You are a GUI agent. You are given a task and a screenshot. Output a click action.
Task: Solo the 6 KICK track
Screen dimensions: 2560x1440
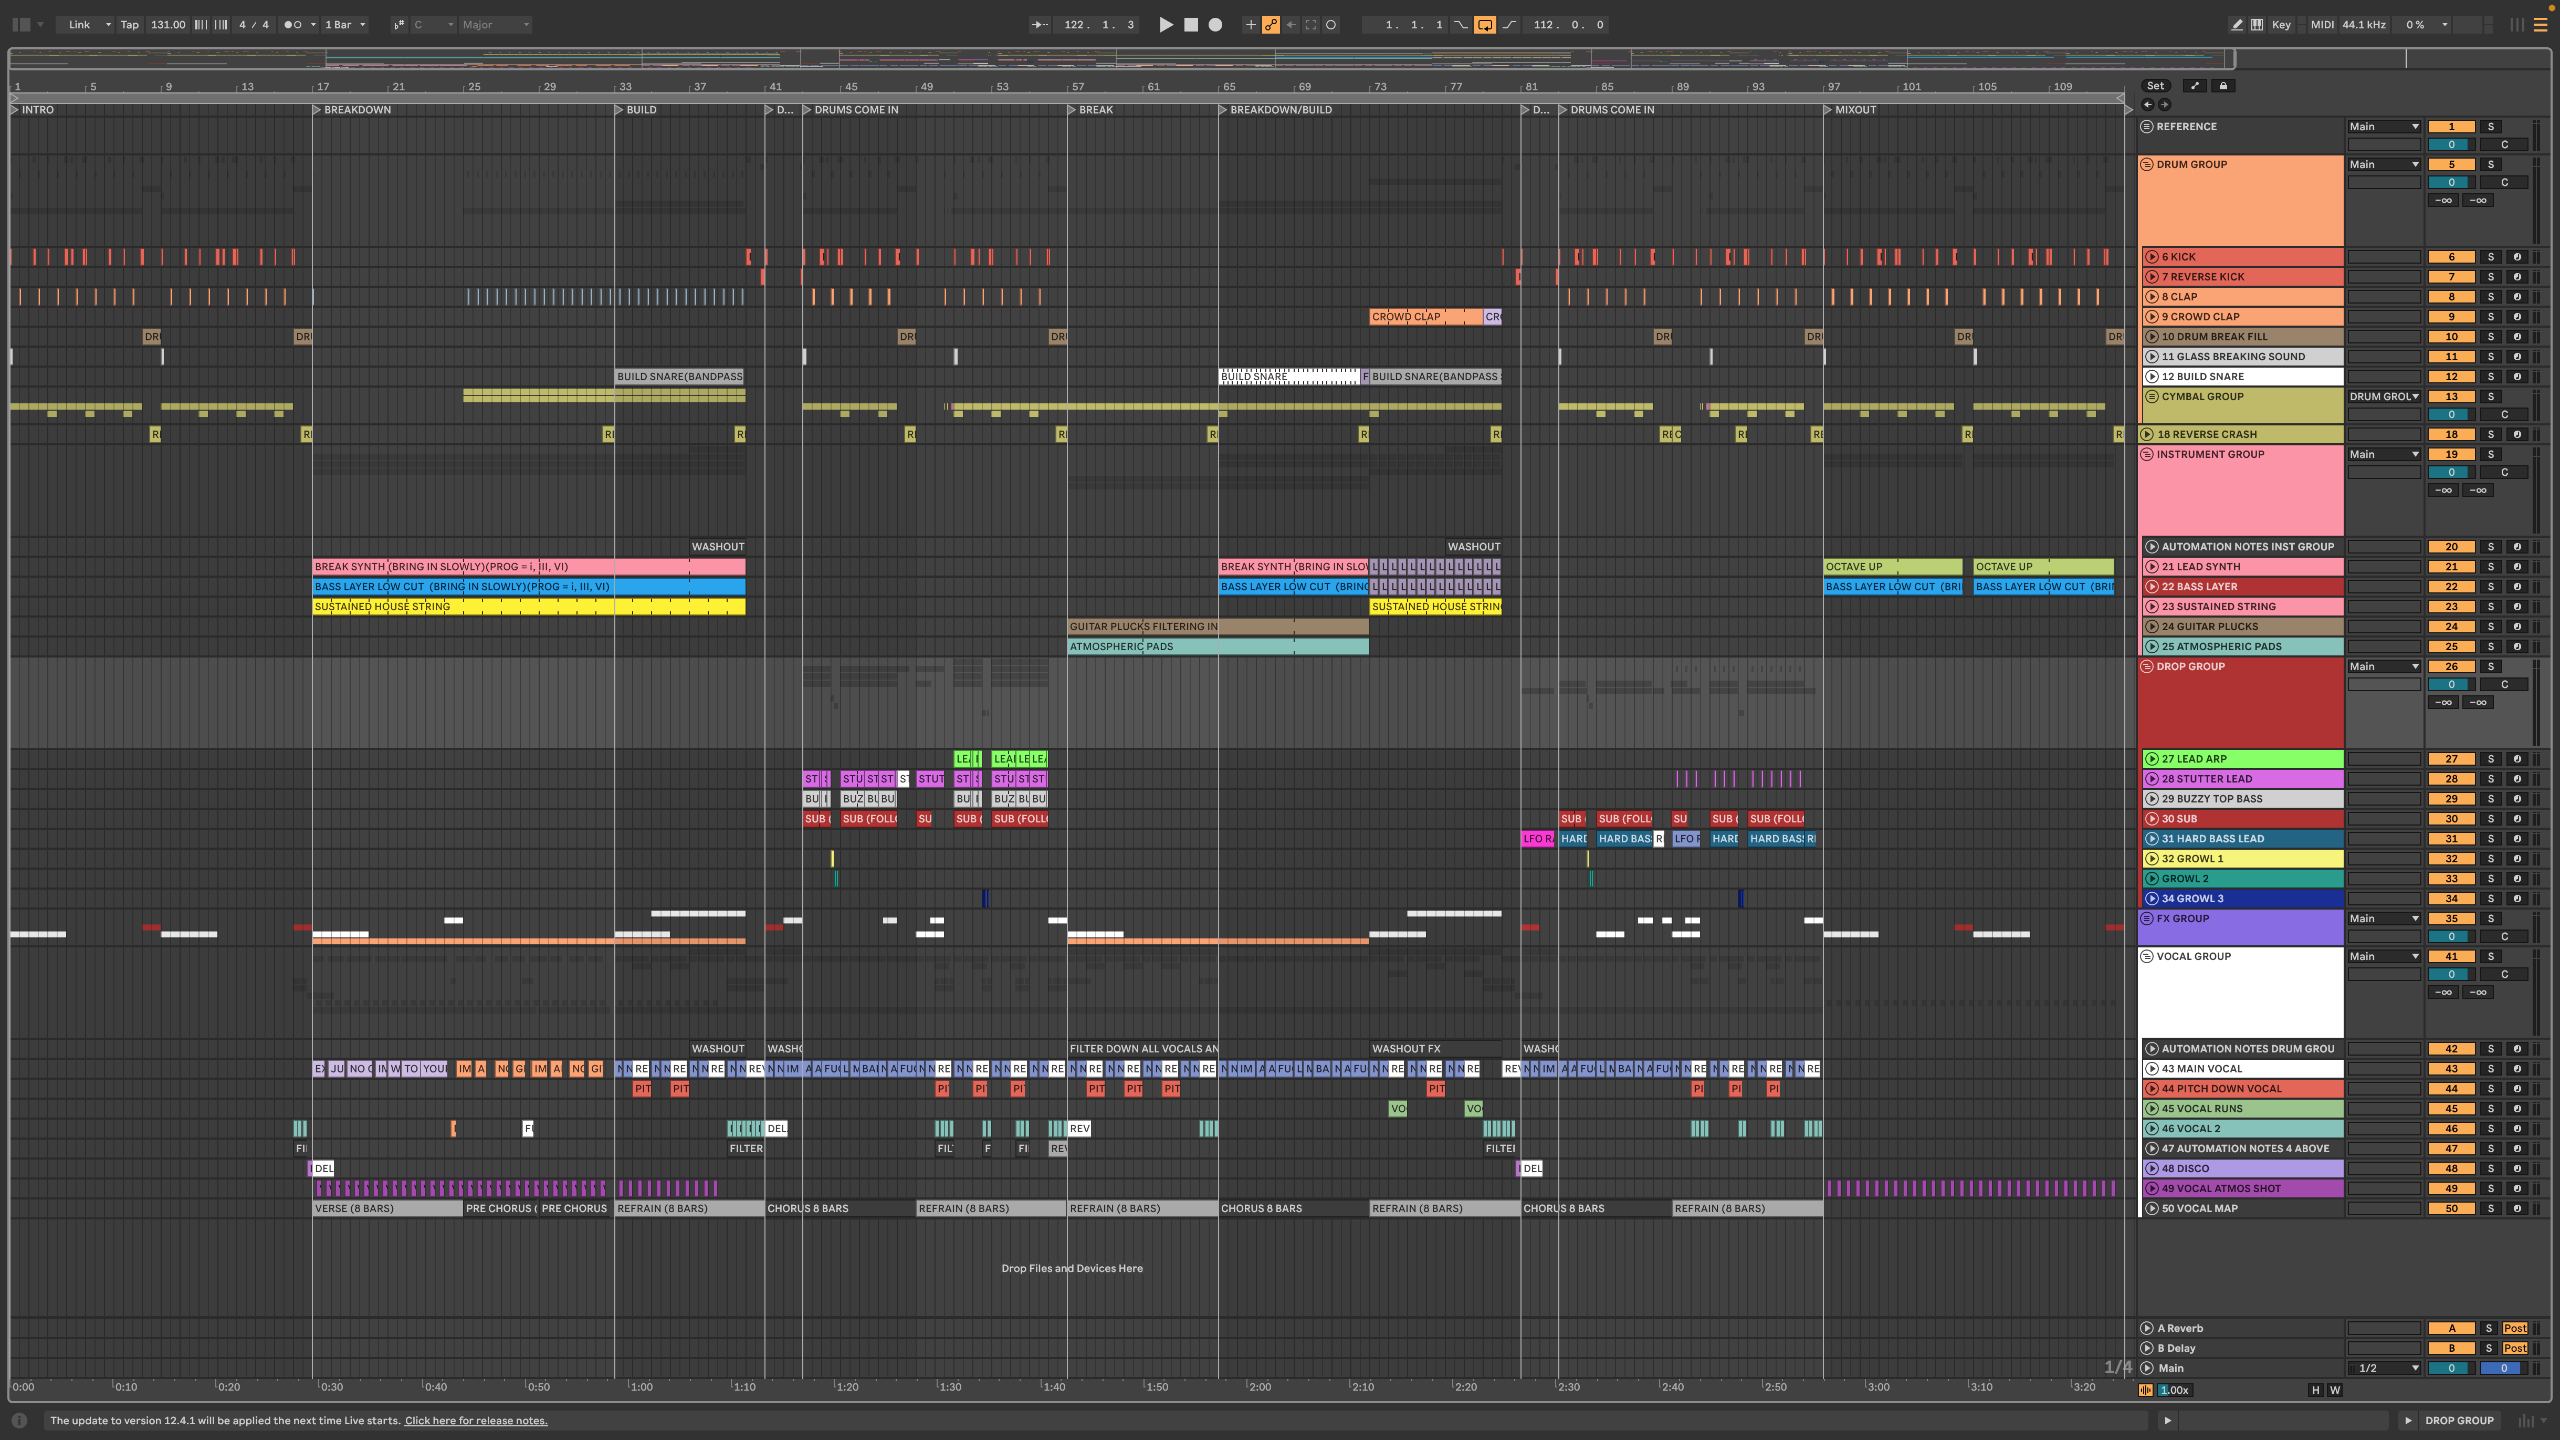[x=2491, y=257]
